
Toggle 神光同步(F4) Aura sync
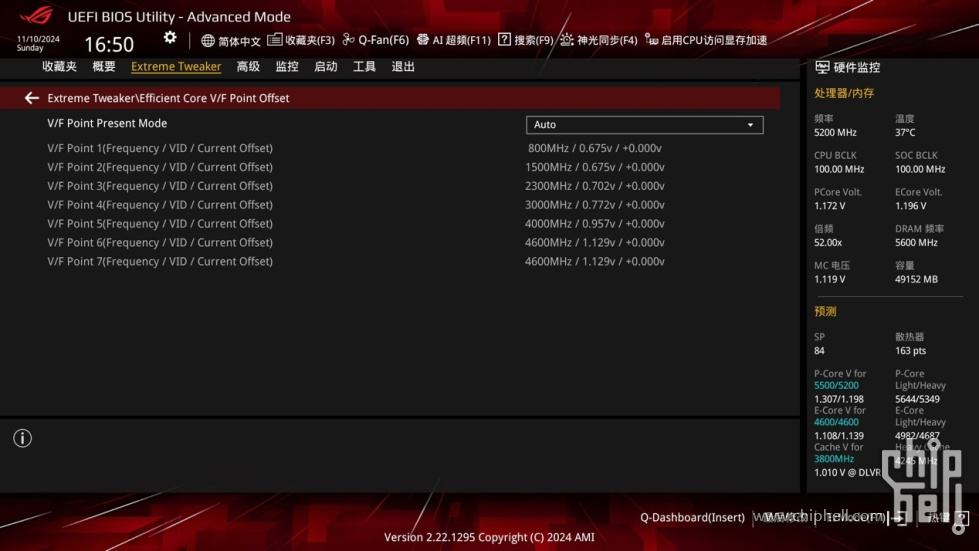point(599,40)
